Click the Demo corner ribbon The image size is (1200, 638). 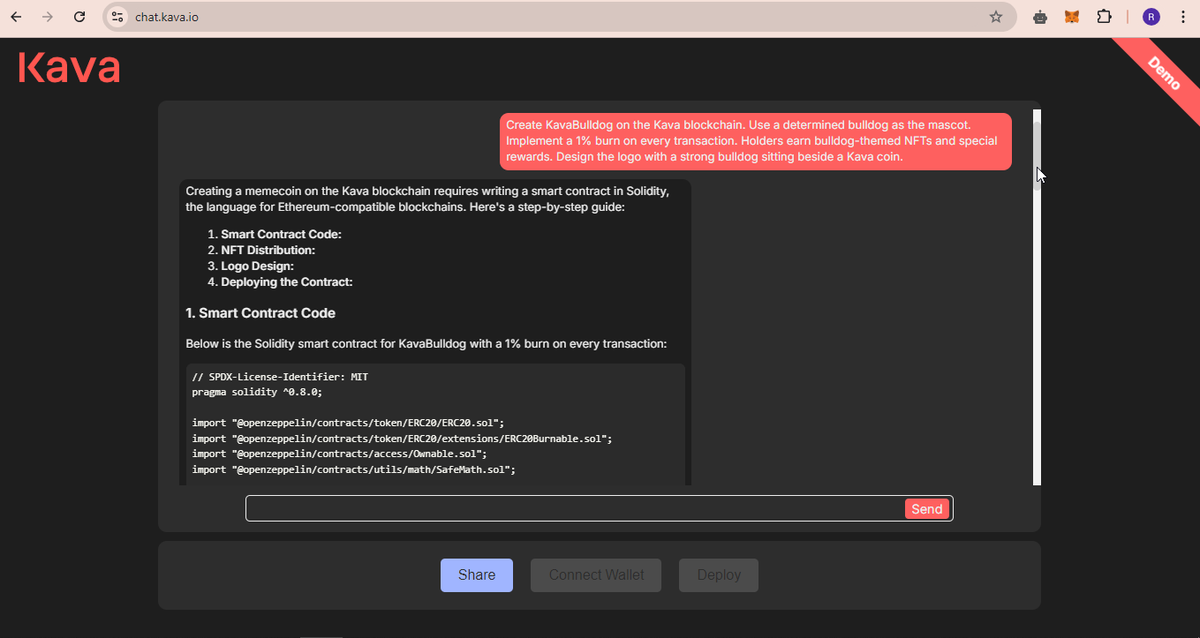pyautogui.click(x=1163, y=71)
